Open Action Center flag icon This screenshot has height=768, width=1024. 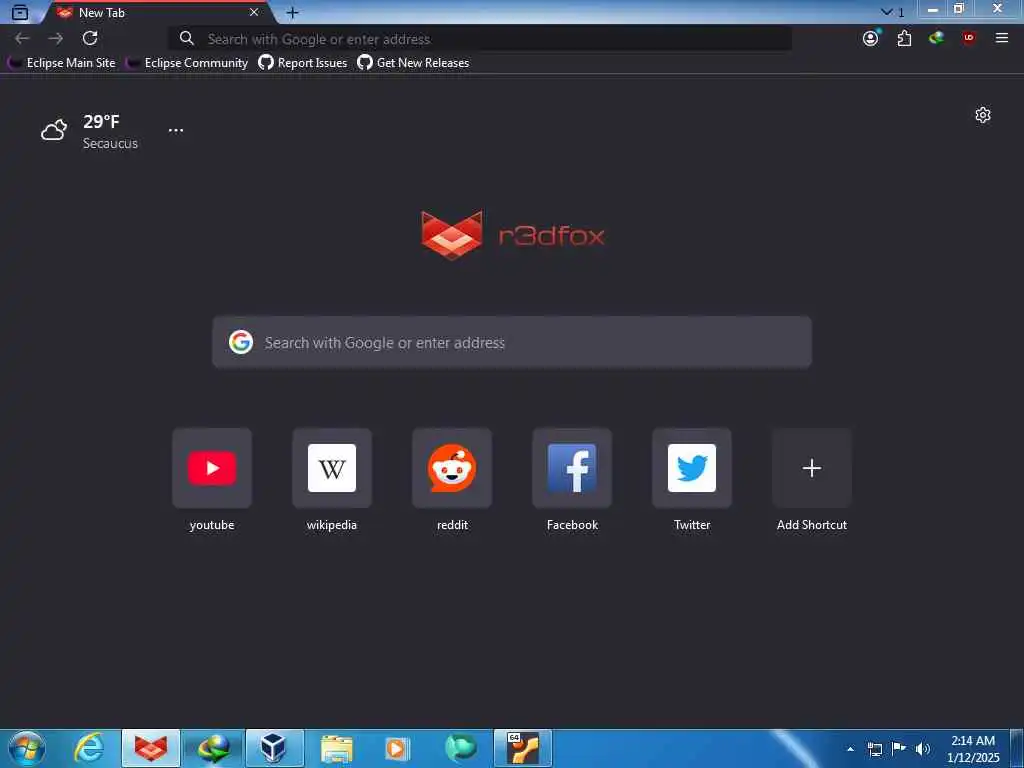point(899,748)
